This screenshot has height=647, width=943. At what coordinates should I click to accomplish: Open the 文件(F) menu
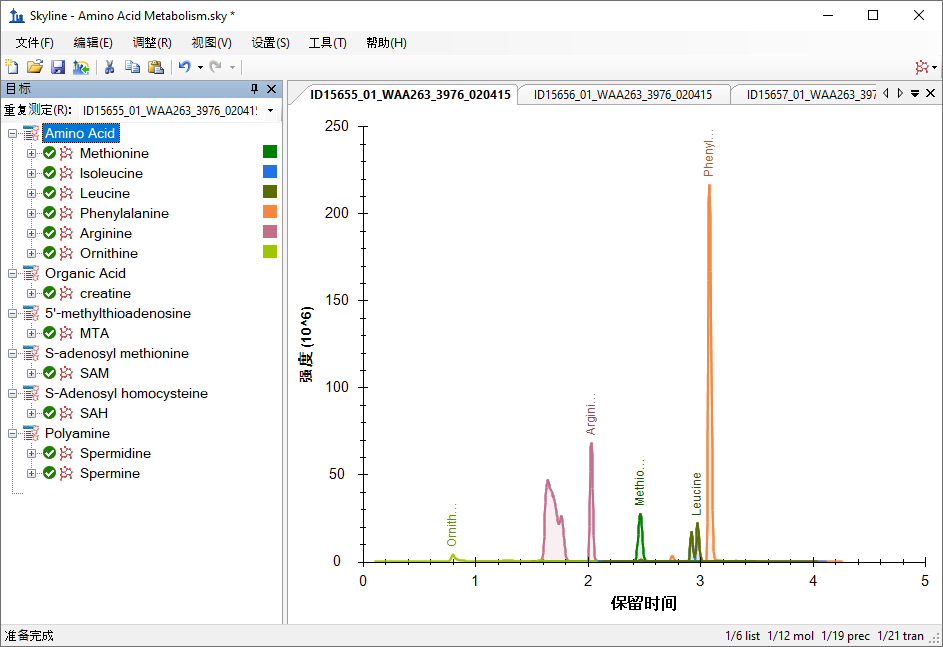point(35,43)
